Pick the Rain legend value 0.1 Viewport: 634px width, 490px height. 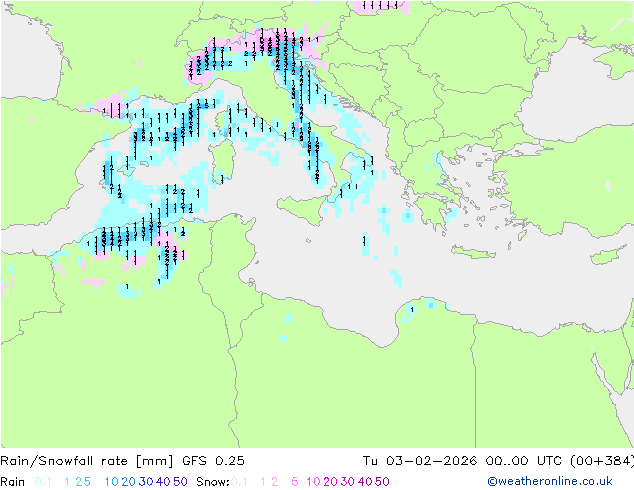coord(43,482)
